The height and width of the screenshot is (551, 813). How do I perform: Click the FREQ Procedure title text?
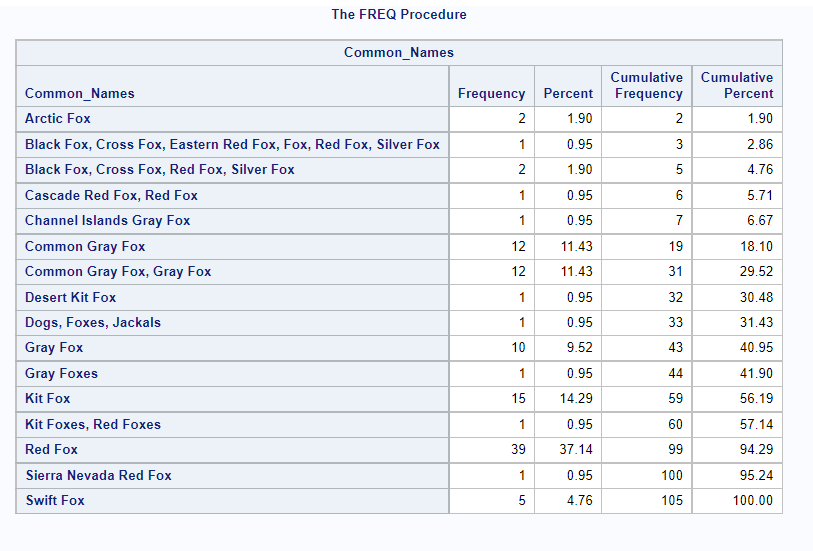point(399,15)
